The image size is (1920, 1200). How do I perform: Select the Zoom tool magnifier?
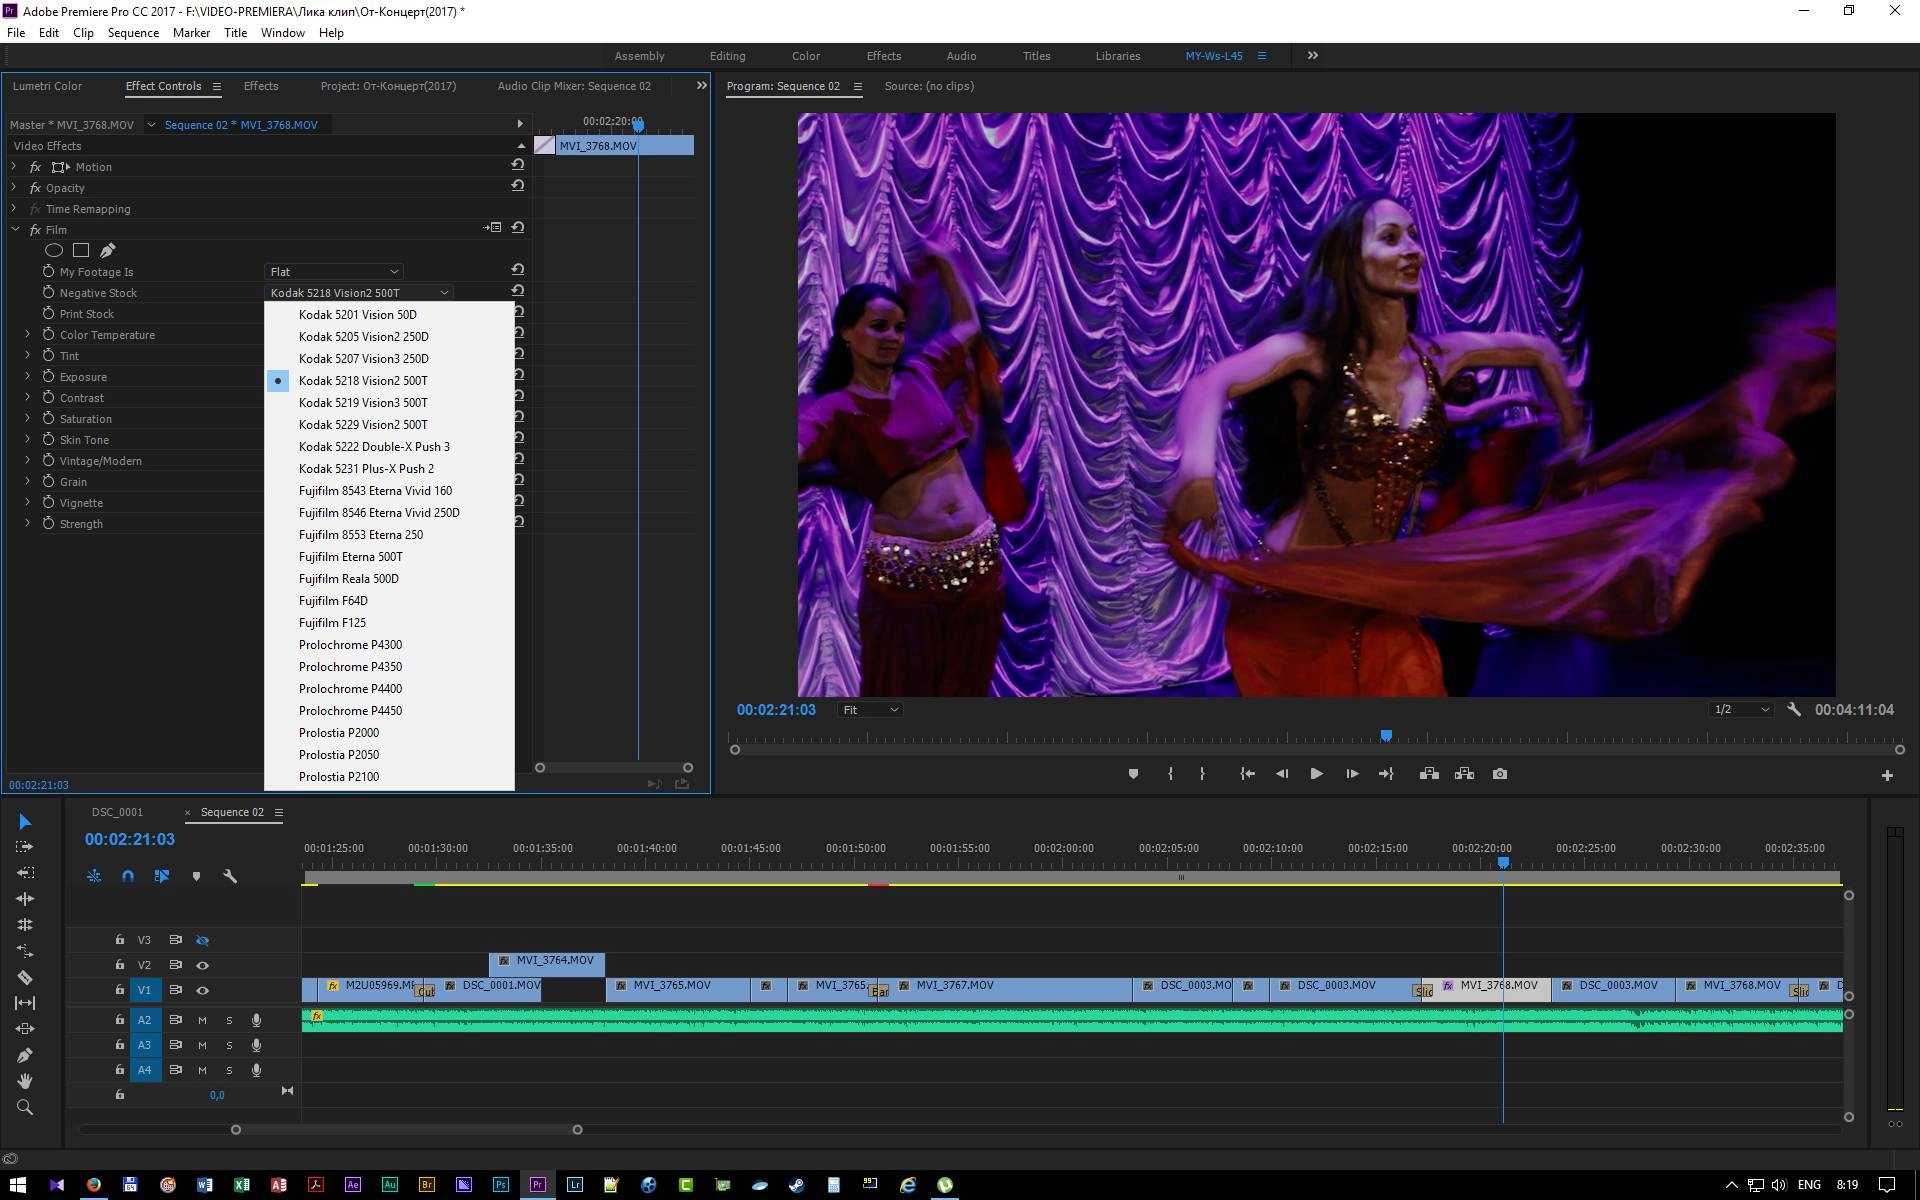click(x=25, y=1107)
